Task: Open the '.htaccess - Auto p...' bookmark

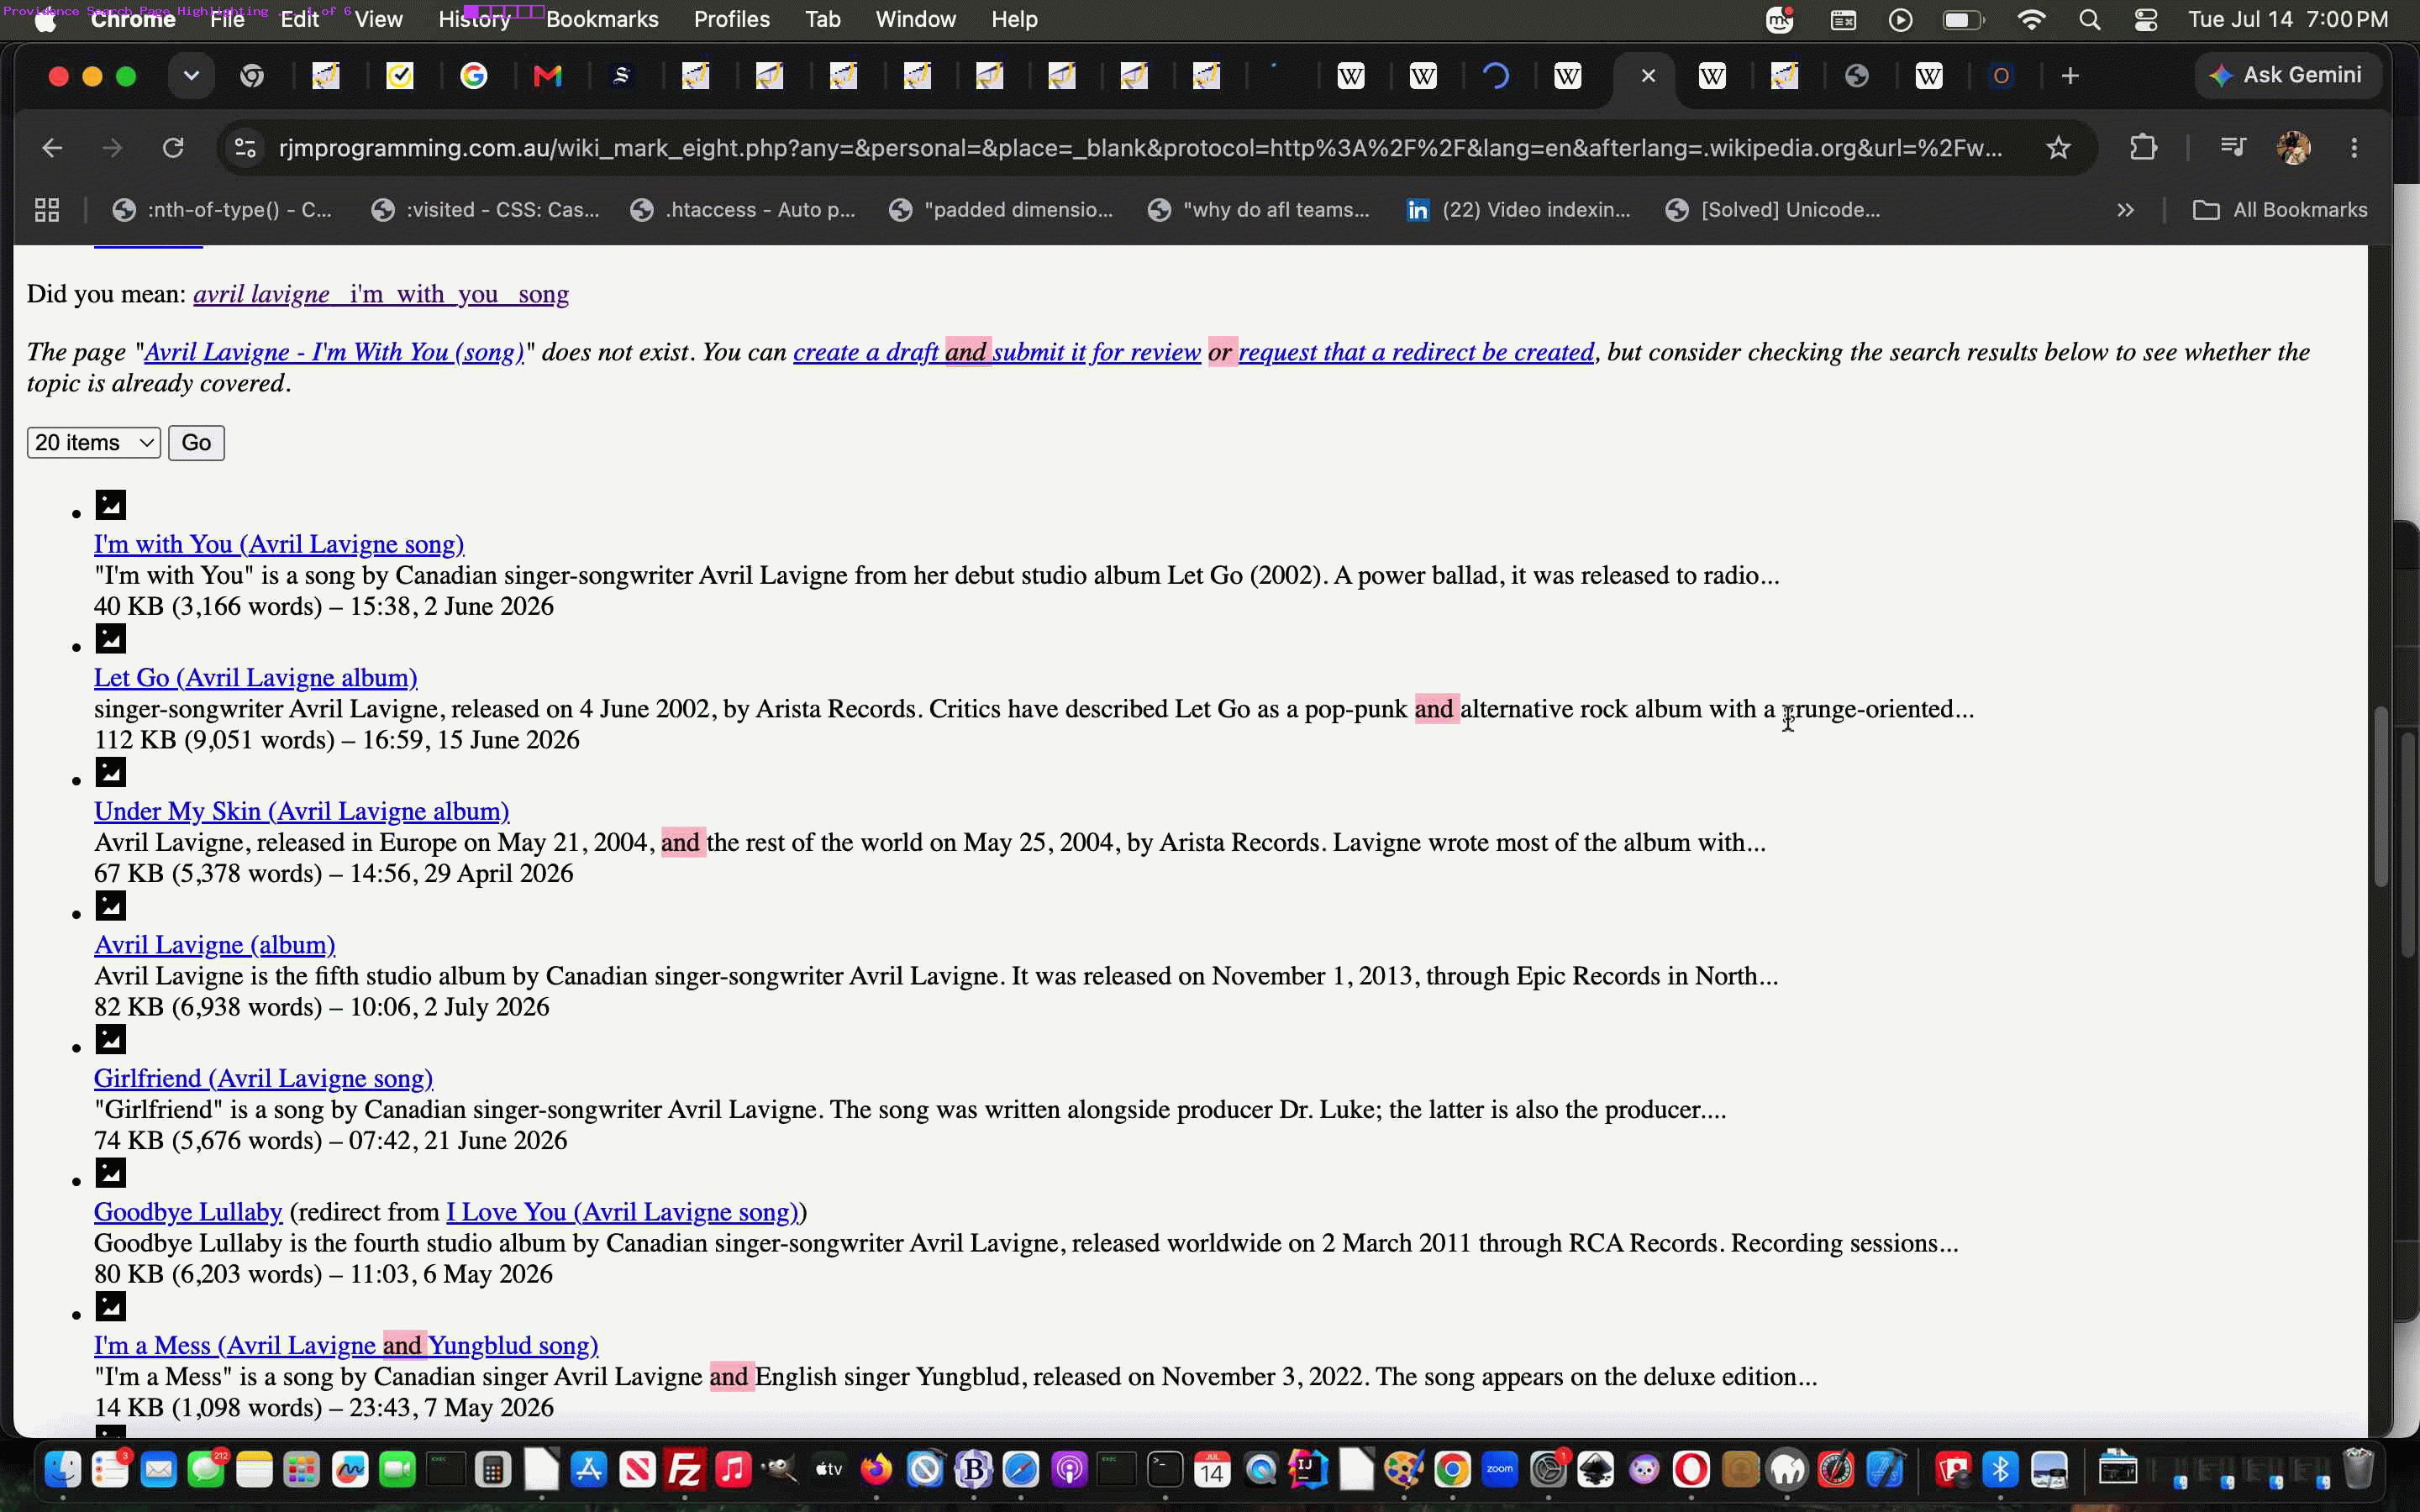Action: (x=743, y=210)
